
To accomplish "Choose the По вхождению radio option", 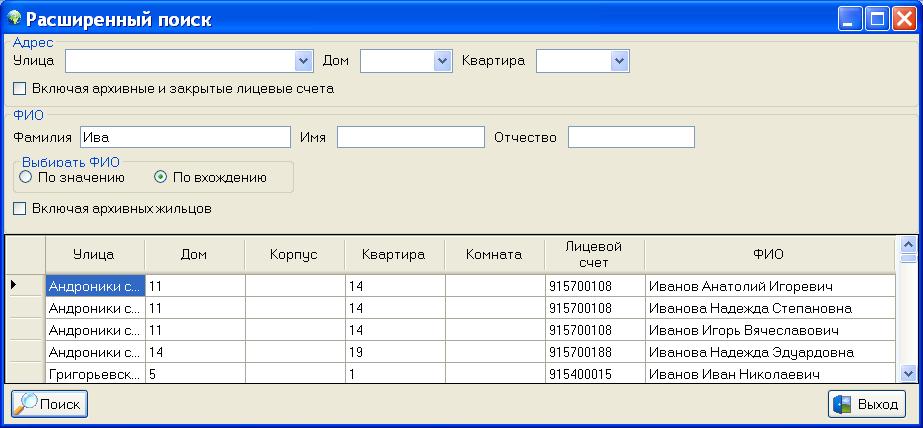I will 160,177.
